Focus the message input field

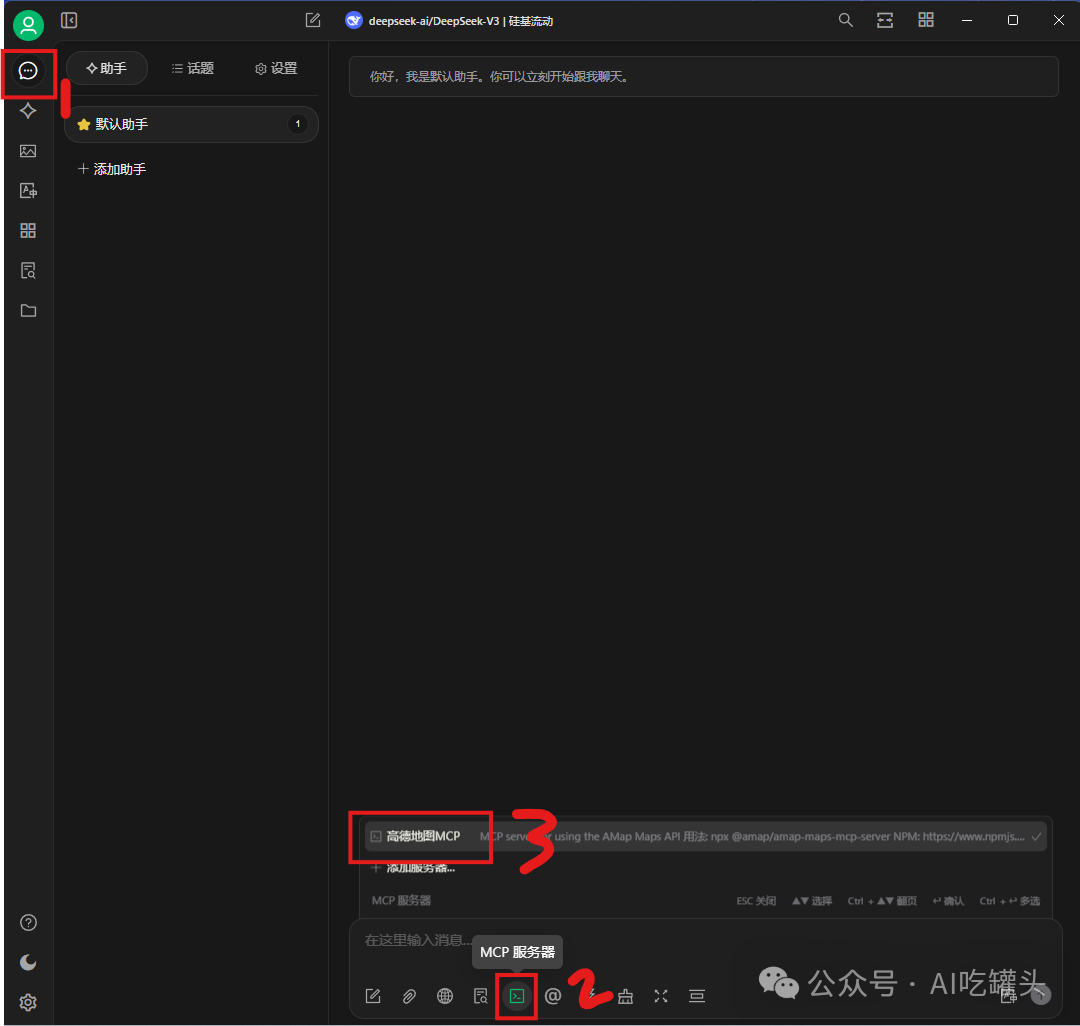click(x=705, y=941)
